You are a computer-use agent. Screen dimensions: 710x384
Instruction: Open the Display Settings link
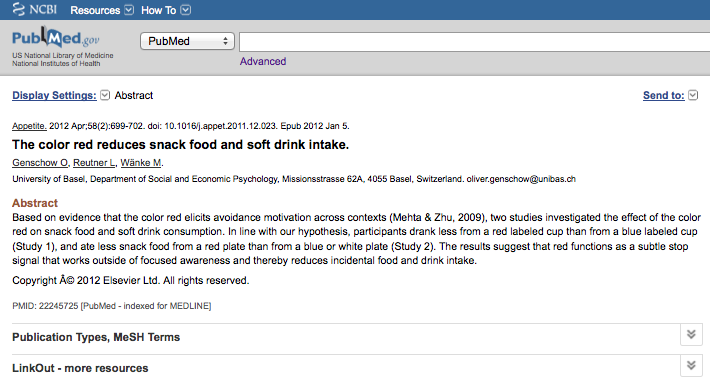point(54,95)
